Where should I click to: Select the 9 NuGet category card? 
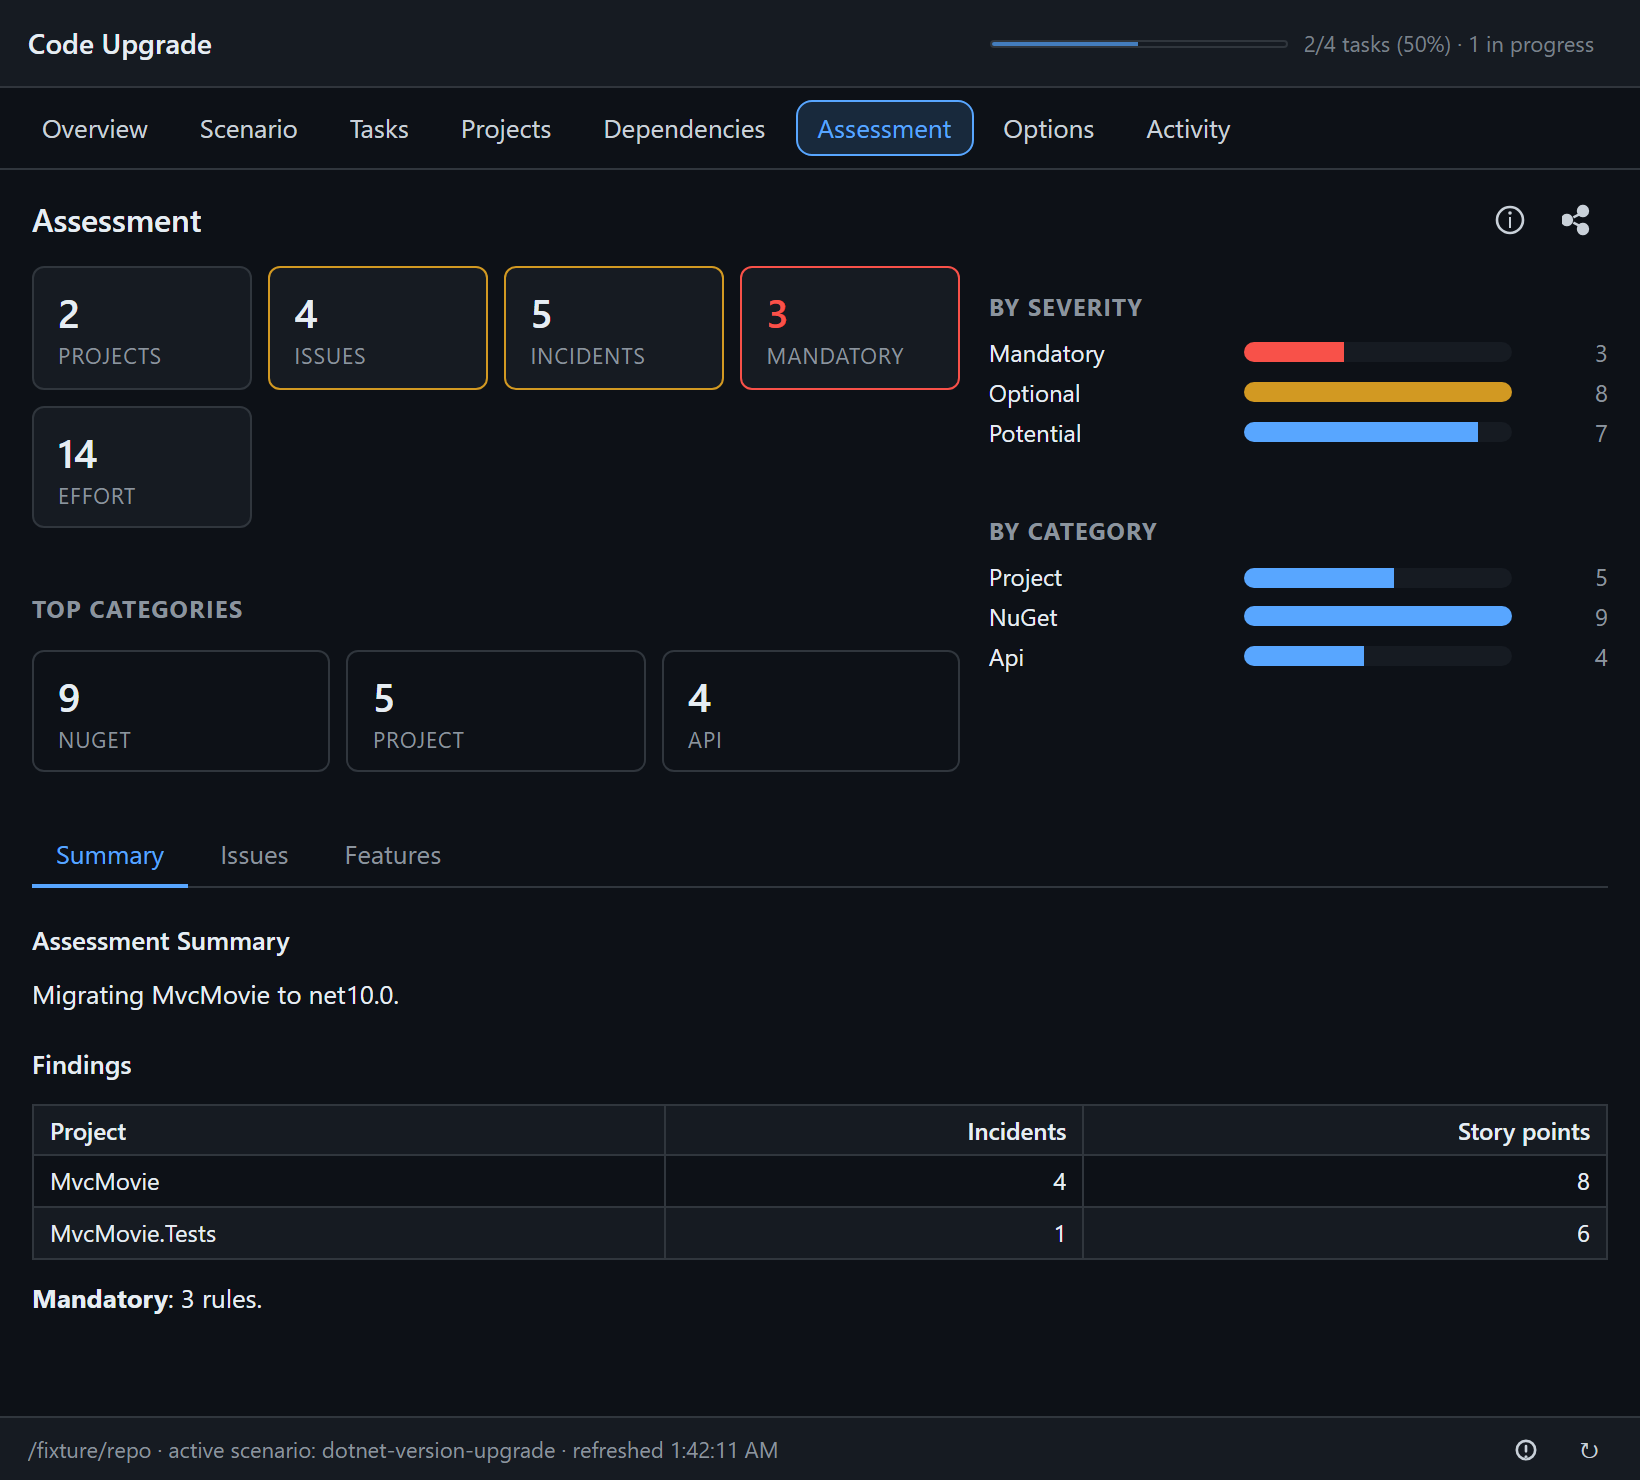point(181,711)
